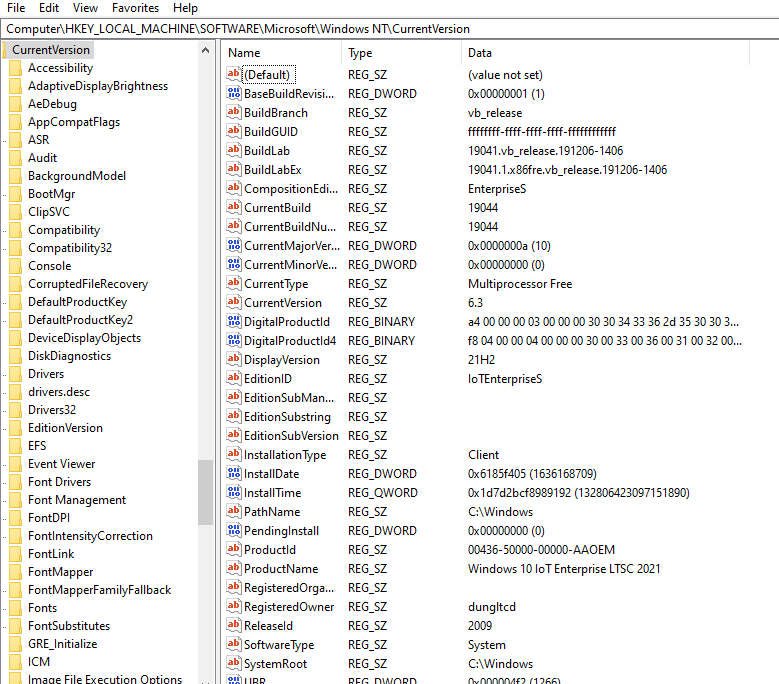779x684 pixels.
Task: Click the tree pane scroll up arrow
Action: (x=205, y=50)
